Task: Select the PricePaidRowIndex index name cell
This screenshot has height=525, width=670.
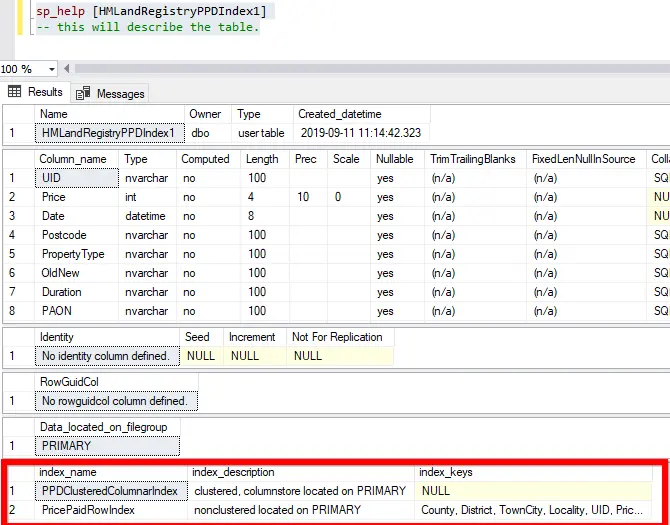Action: point(90,510)
